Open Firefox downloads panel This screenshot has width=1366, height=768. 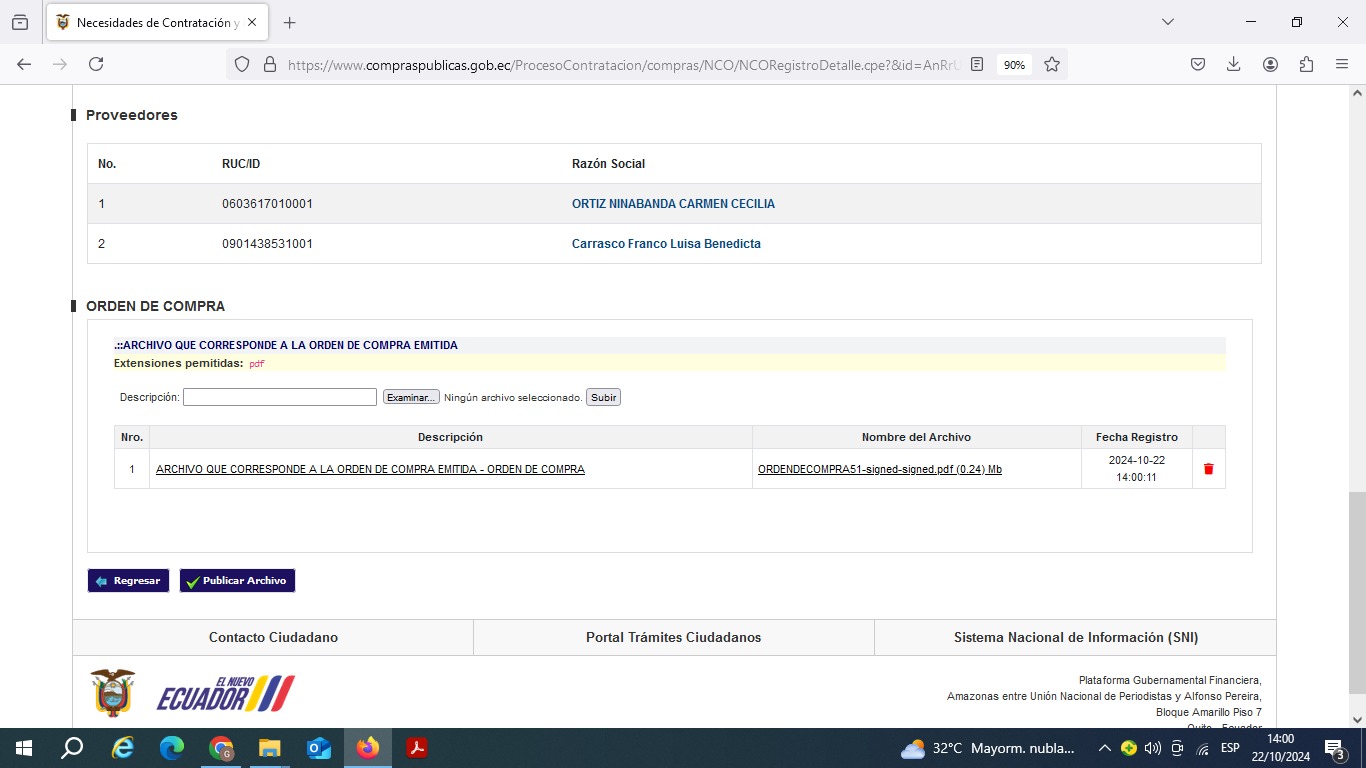pos(1233,64)
